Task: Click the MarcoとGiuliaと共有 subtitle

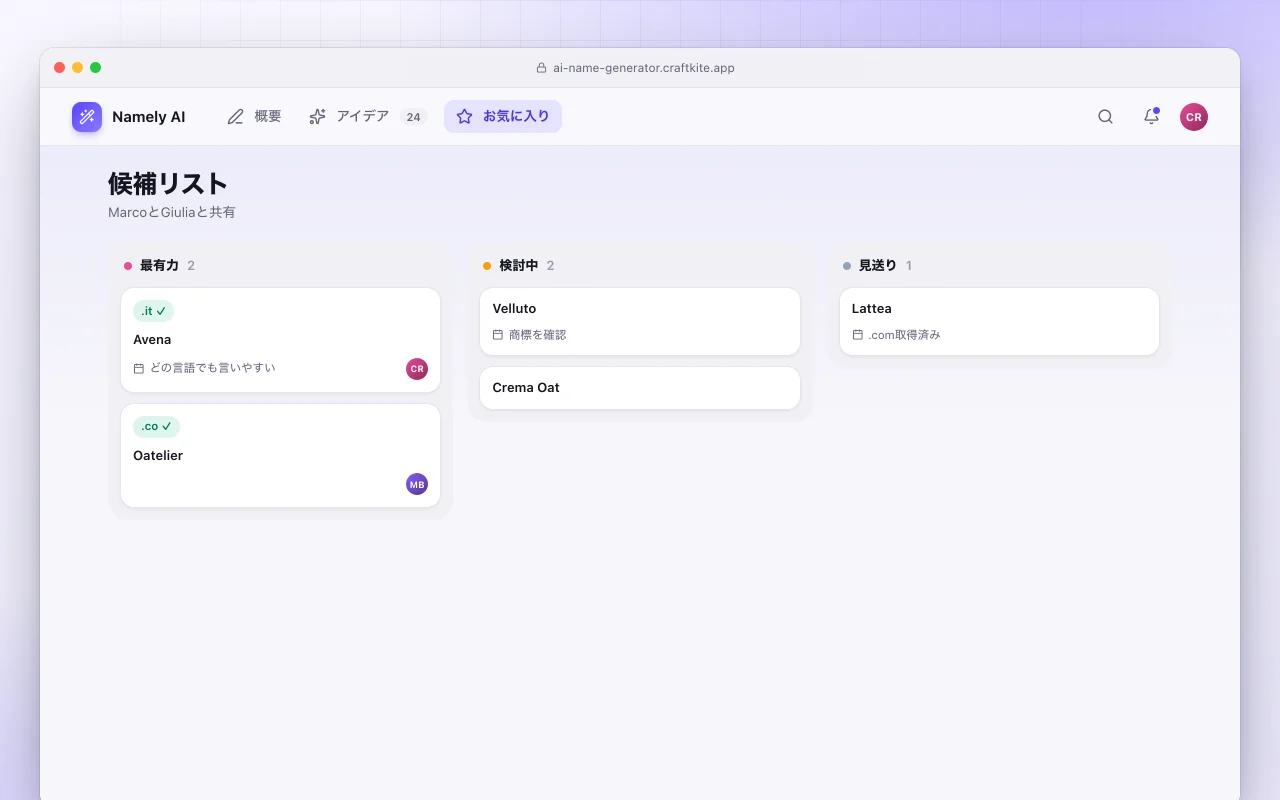Action: coord(172,212)
